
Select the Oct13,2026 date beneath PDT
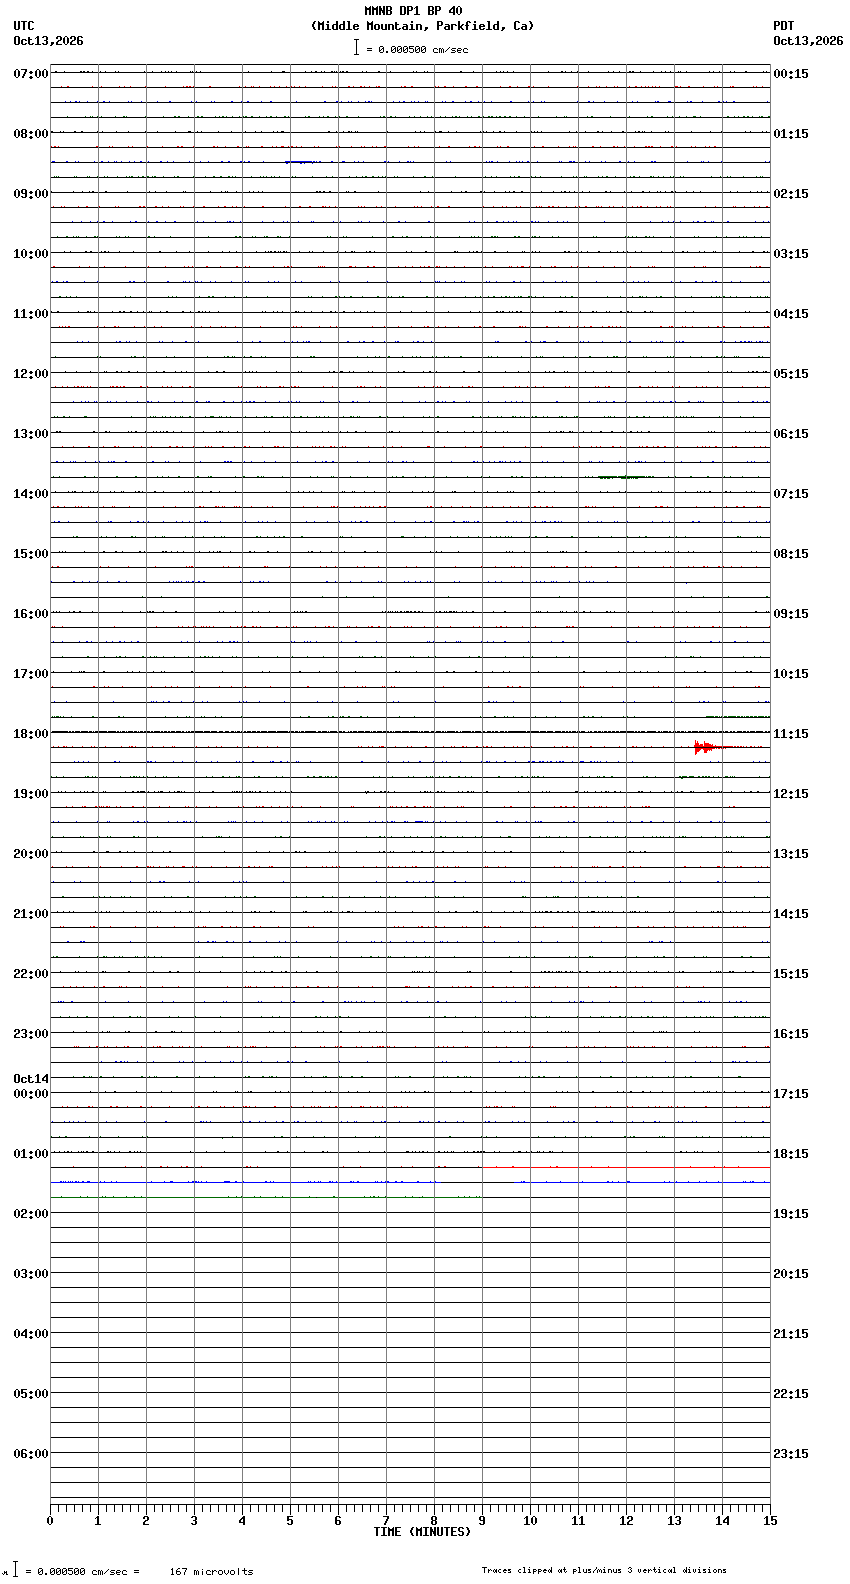click(808, 41)
